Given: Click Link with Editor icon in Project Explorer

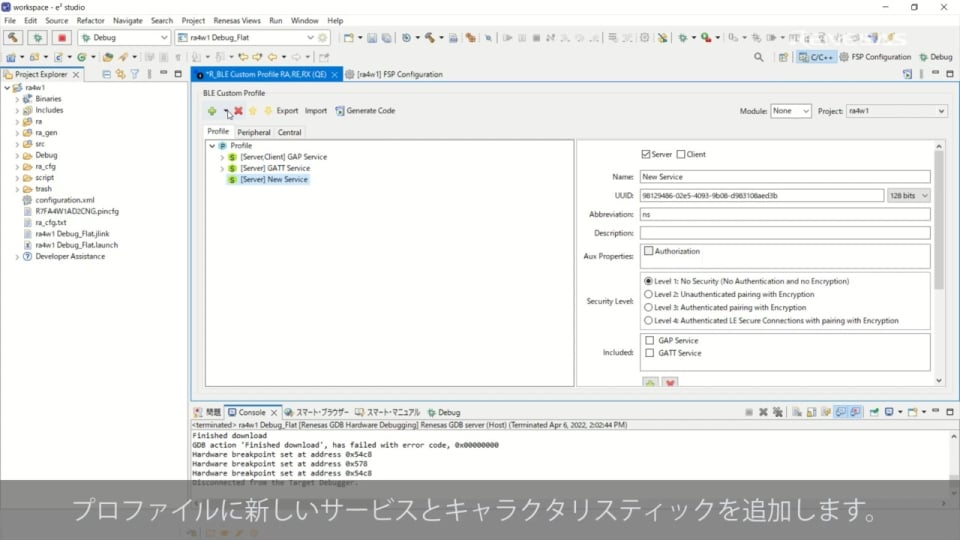Looking at the screenshot, I should [x=121, y=74].
